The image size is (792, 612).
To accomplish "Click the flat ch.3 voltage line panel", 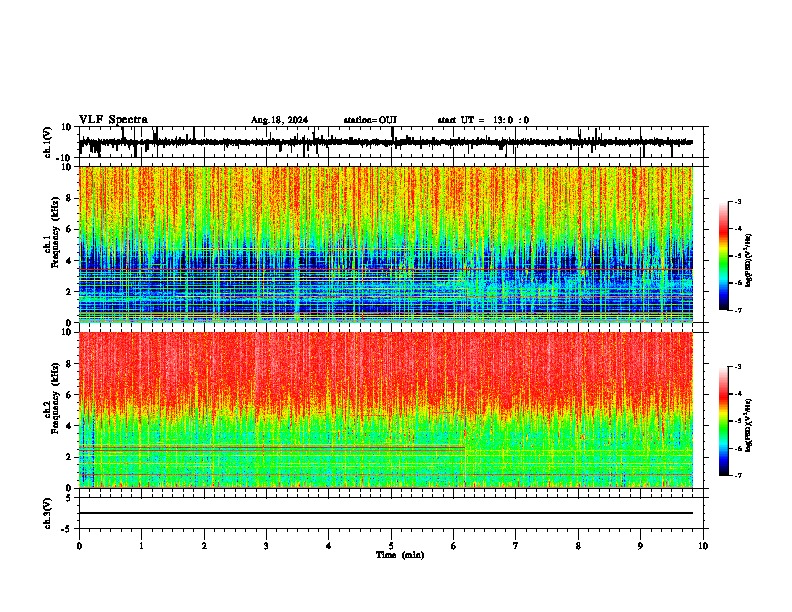I will (391, 513).
